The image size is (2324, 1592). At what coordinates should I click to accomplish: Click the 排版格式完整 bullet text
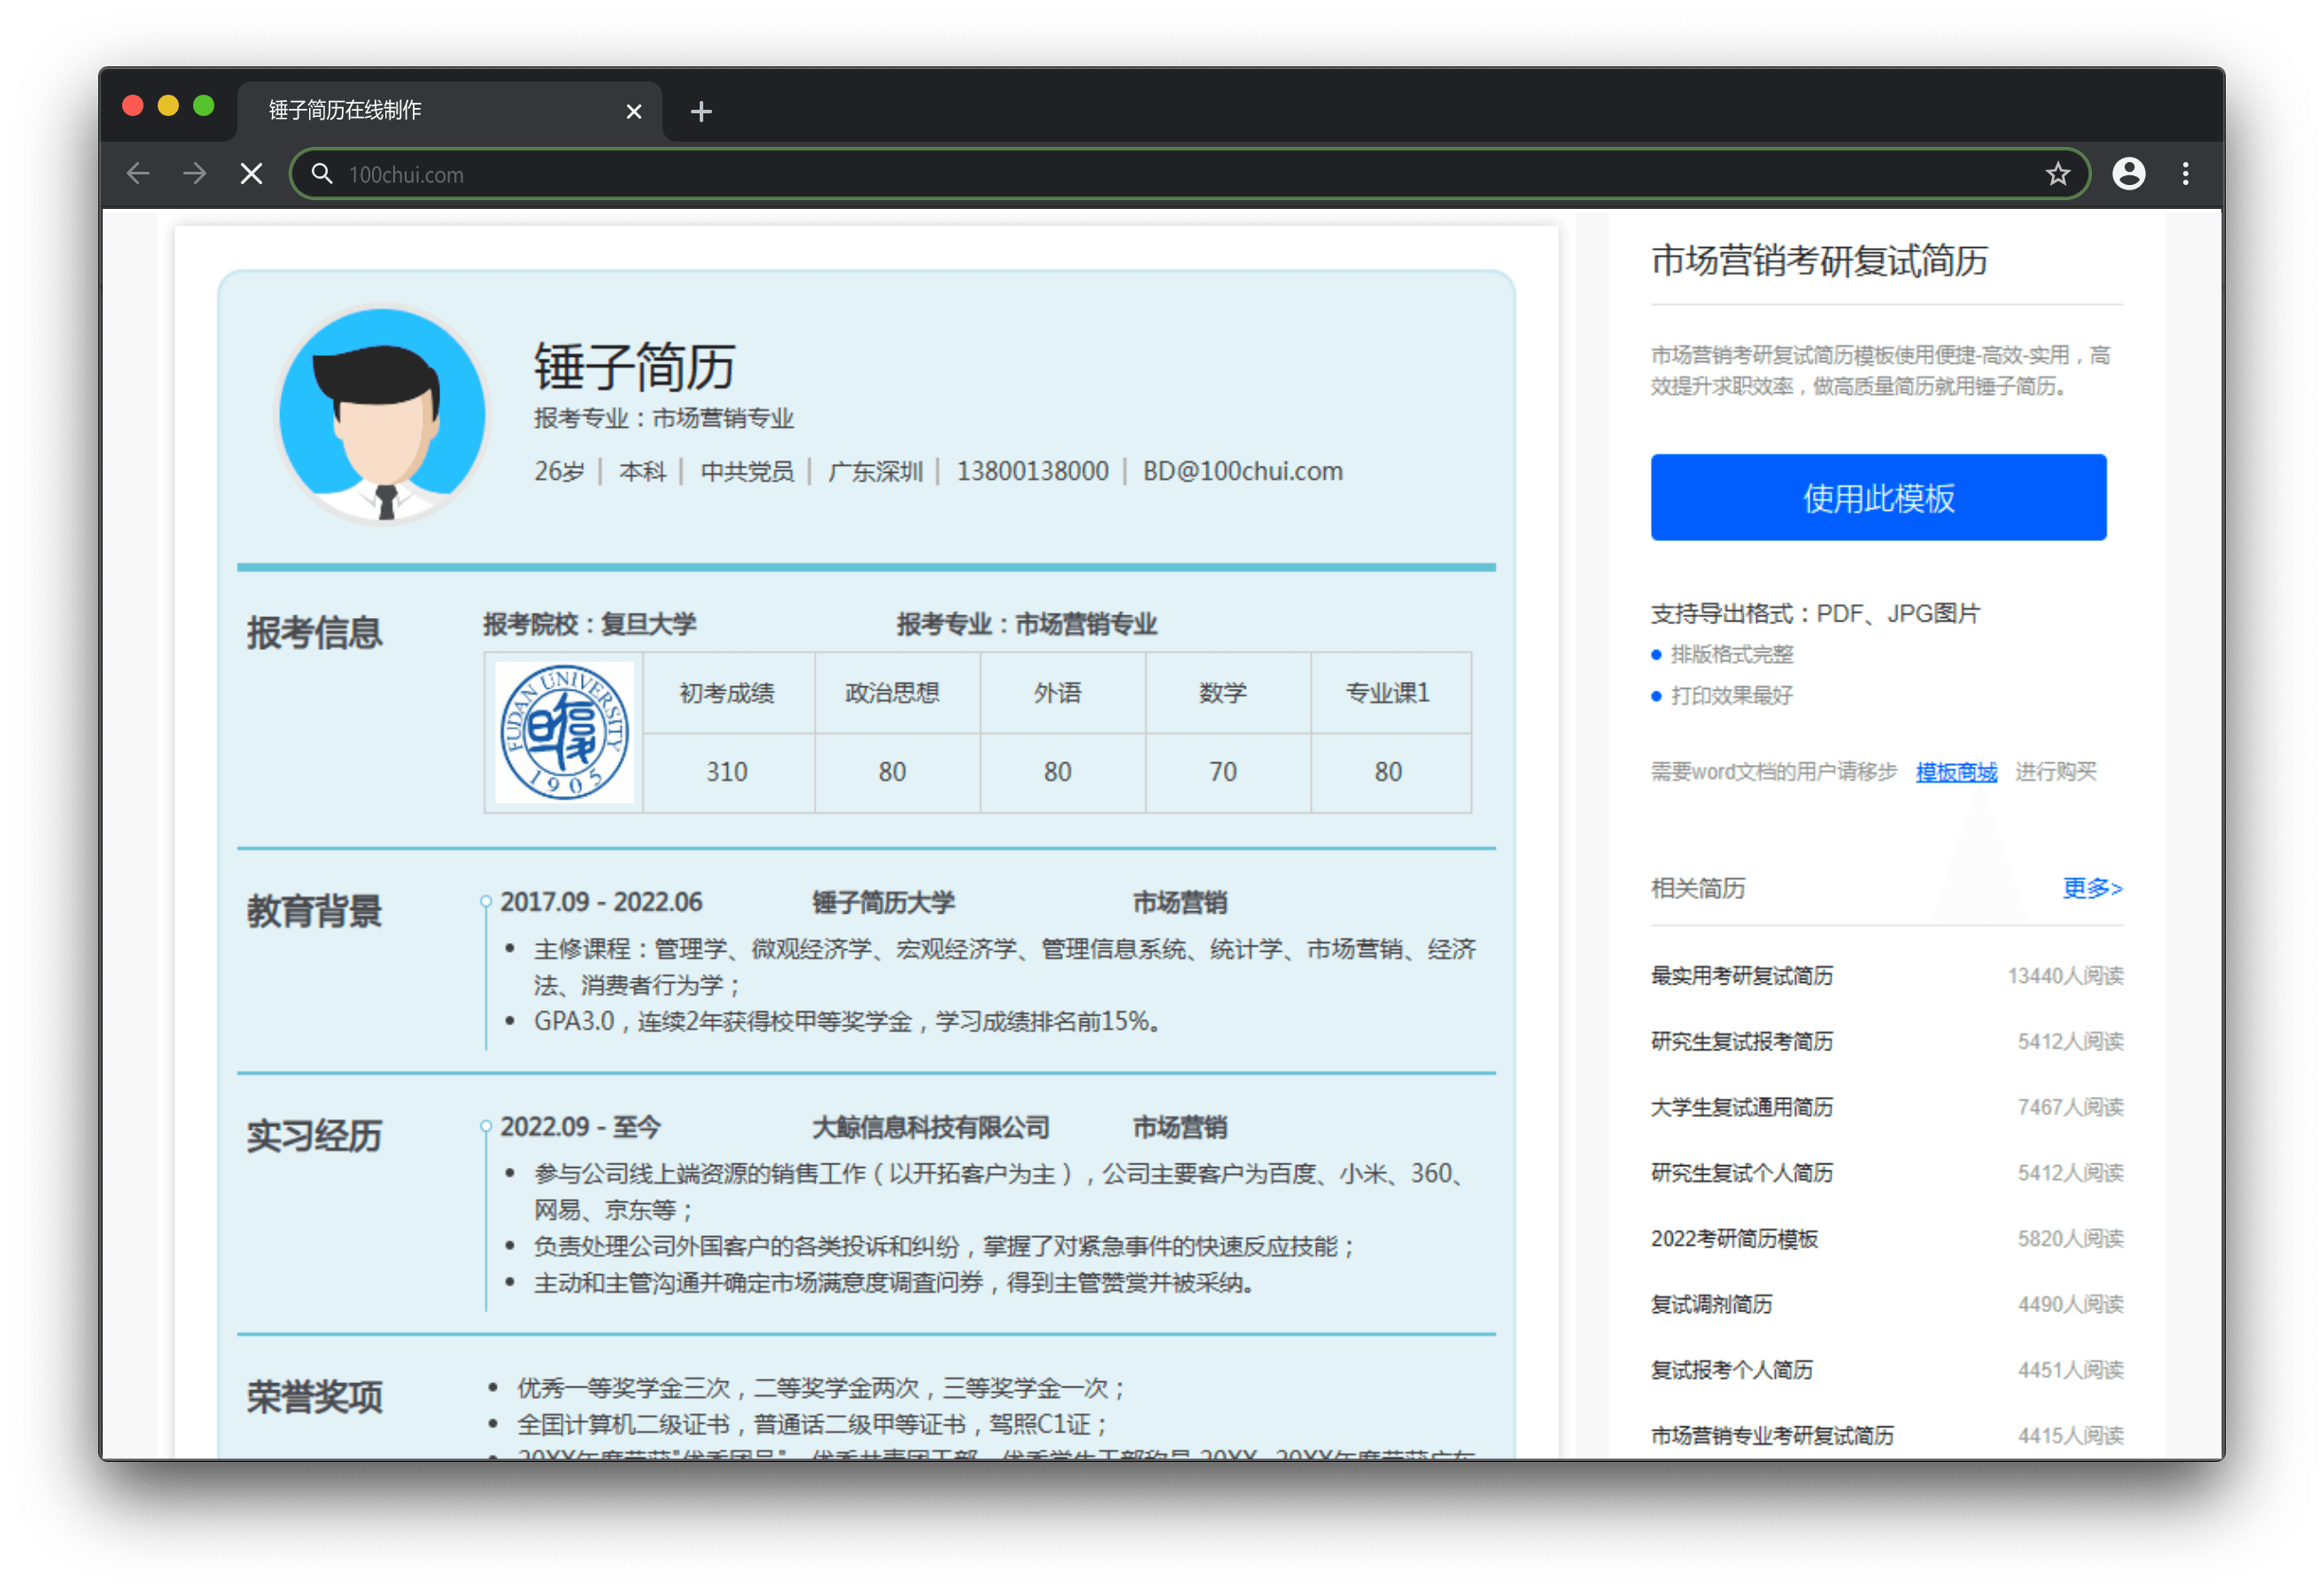[x=1731, y=655]
